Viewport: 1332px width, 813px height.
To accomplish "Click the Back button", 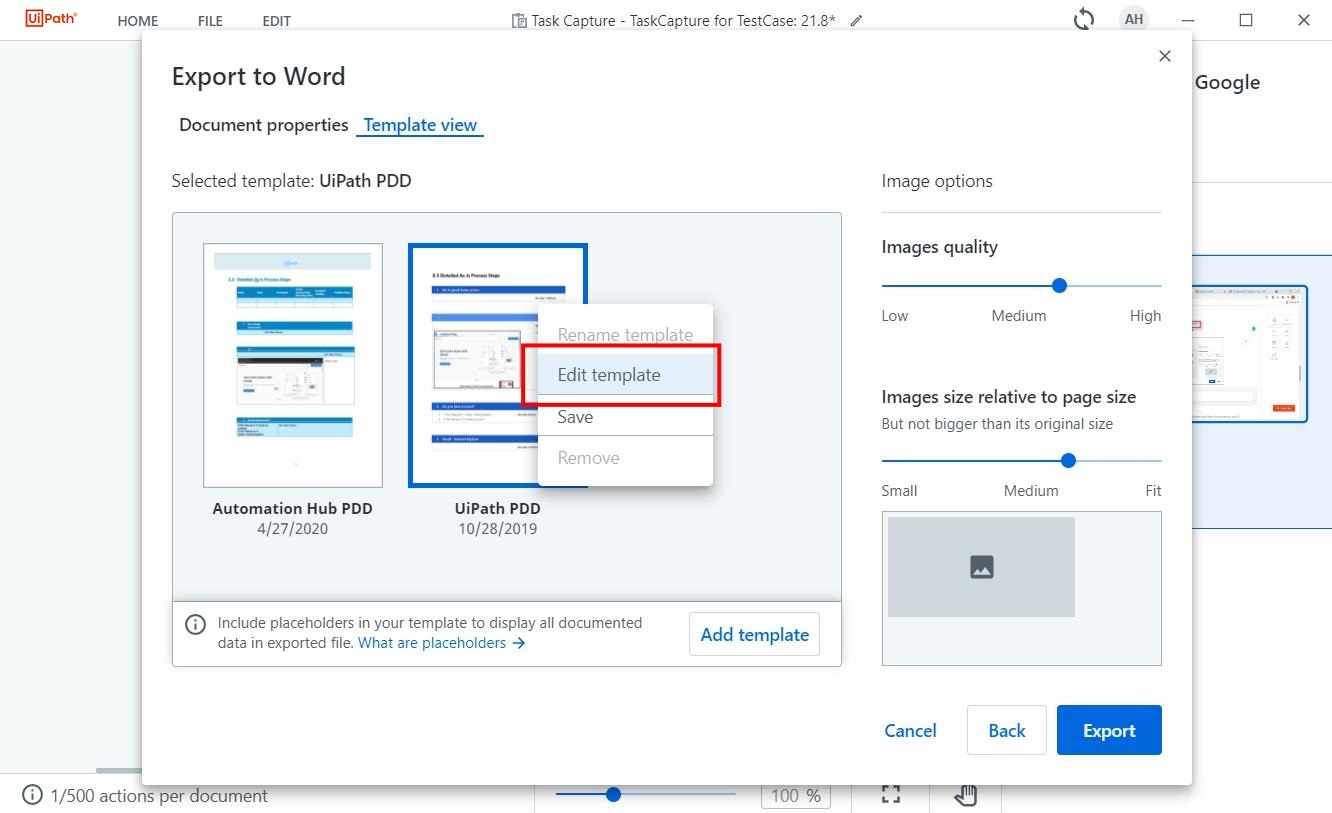I will (1006, 730).
